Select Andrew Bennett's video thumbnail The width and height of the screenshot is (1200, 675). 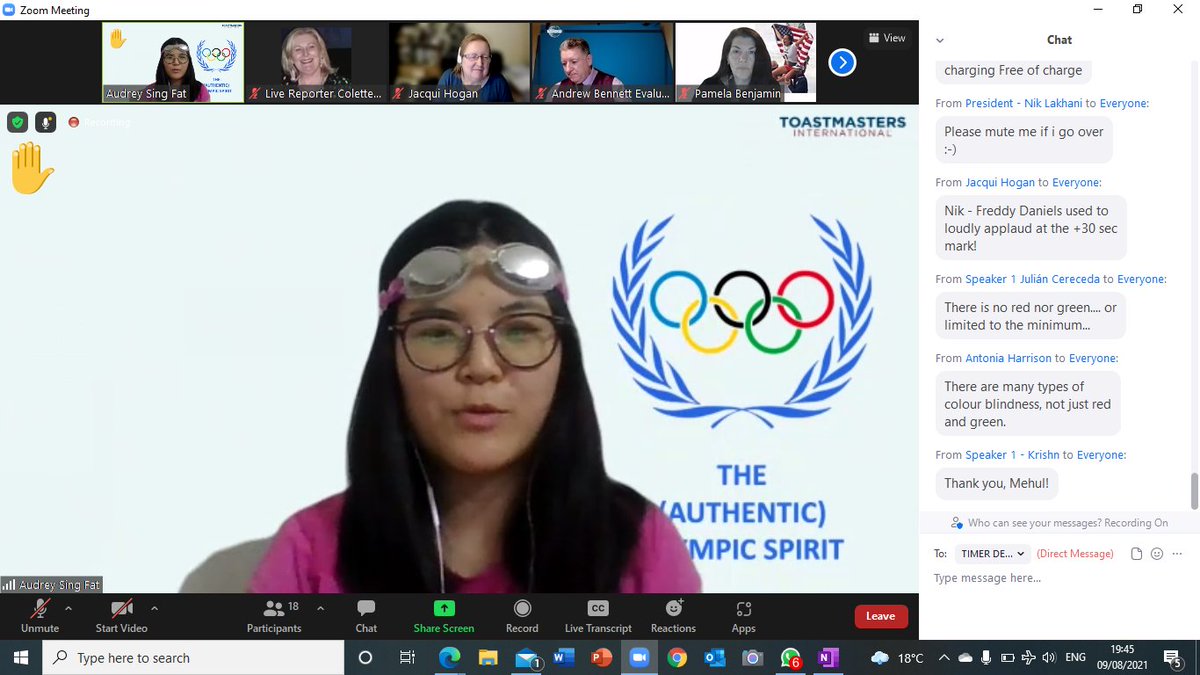pyautogui.click(x=603, y=63)
